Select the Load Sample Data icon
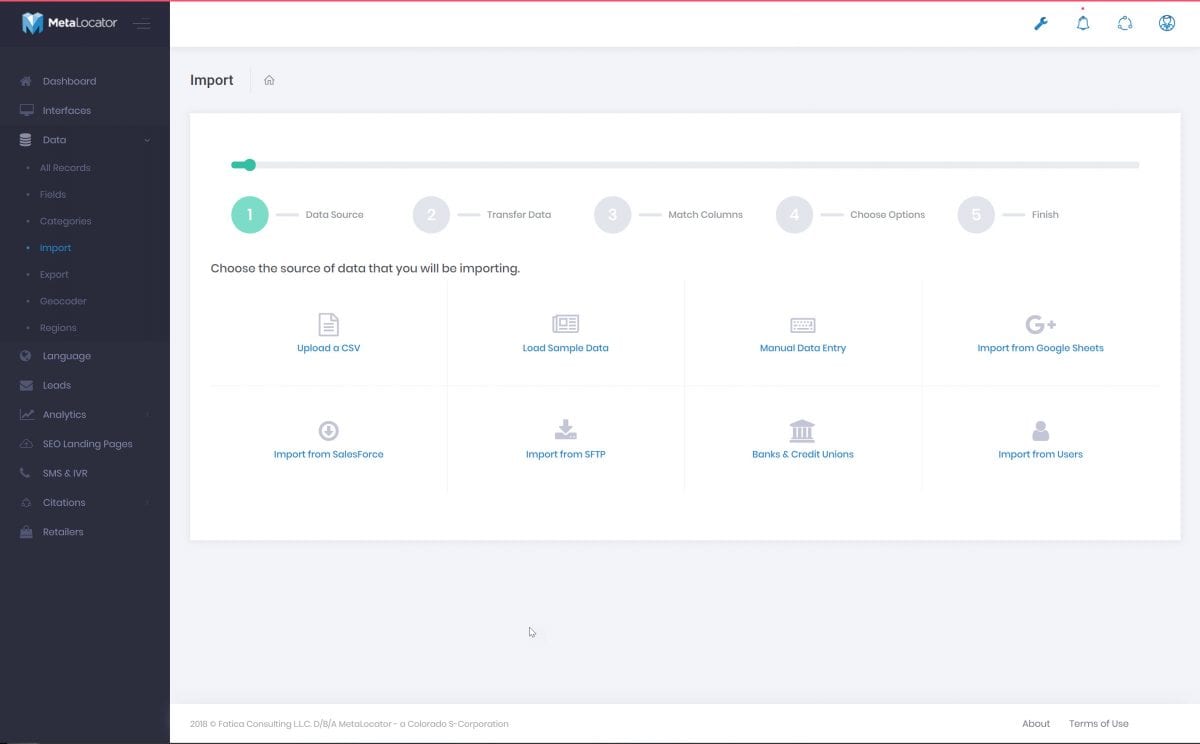 coord(565,324)
